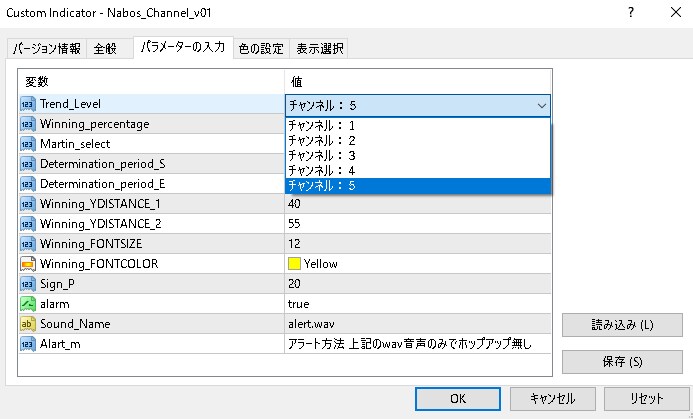This screenshot has width=693, height=419.
Task: Click the Winning_FONTCOLOR color type icon
Action: click(x=28, y=264)
